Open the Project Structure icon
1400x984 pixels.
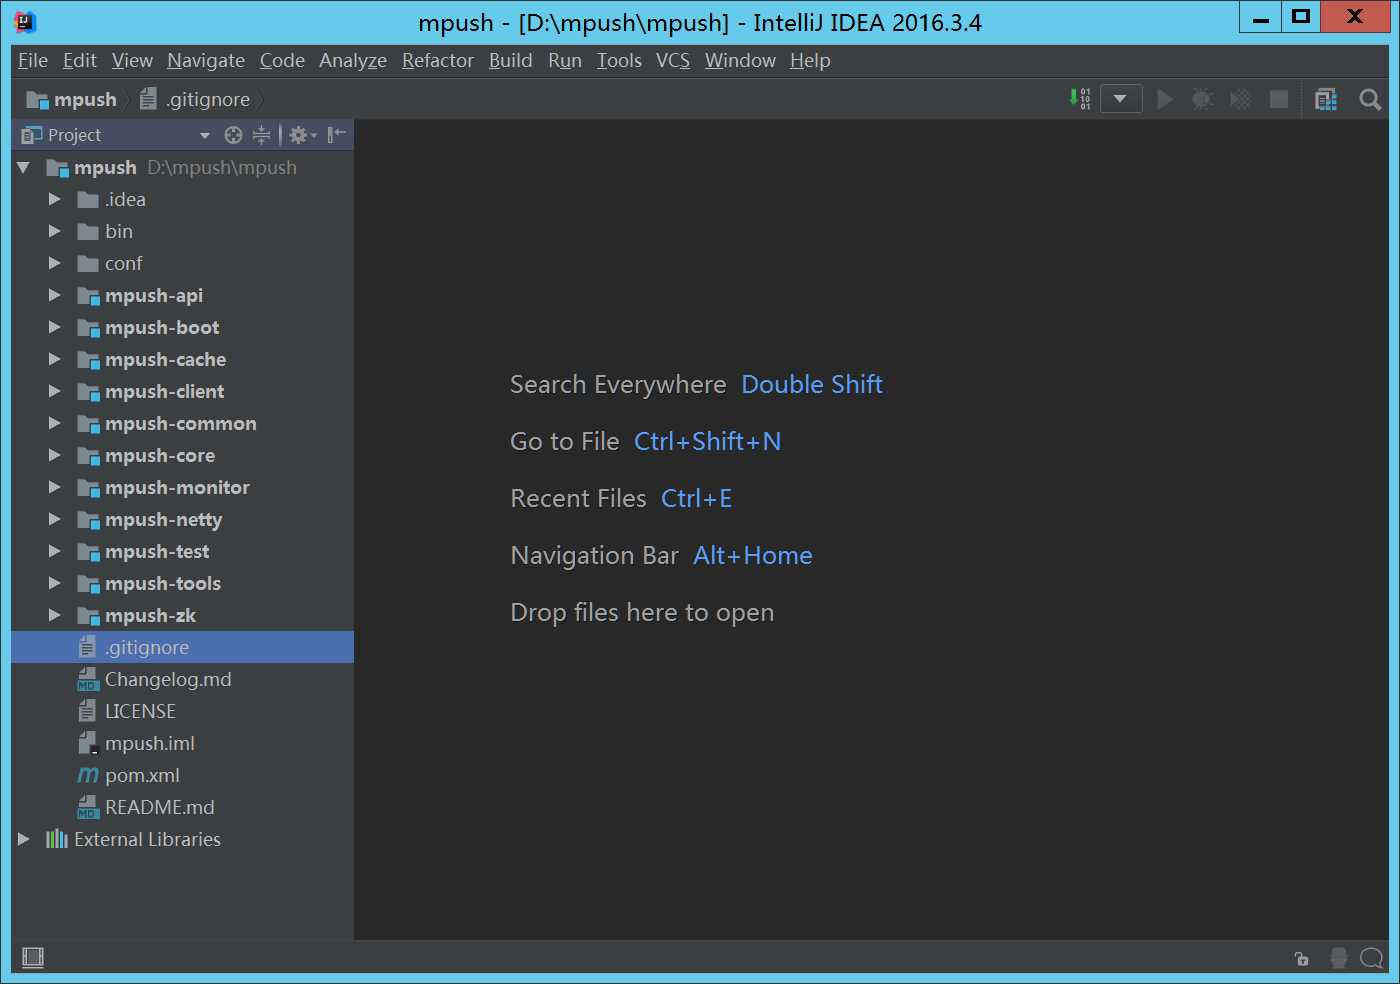click(1326, 99)
